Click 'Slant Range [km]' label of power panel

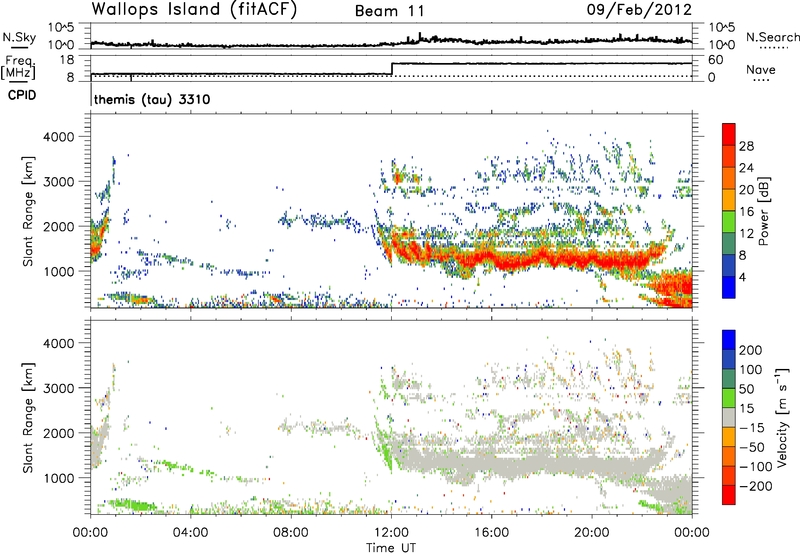[28, 211]
